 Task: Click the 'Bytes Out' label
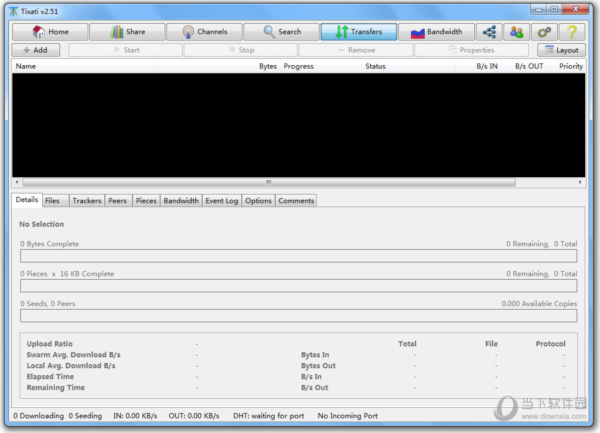pos(318,366)
